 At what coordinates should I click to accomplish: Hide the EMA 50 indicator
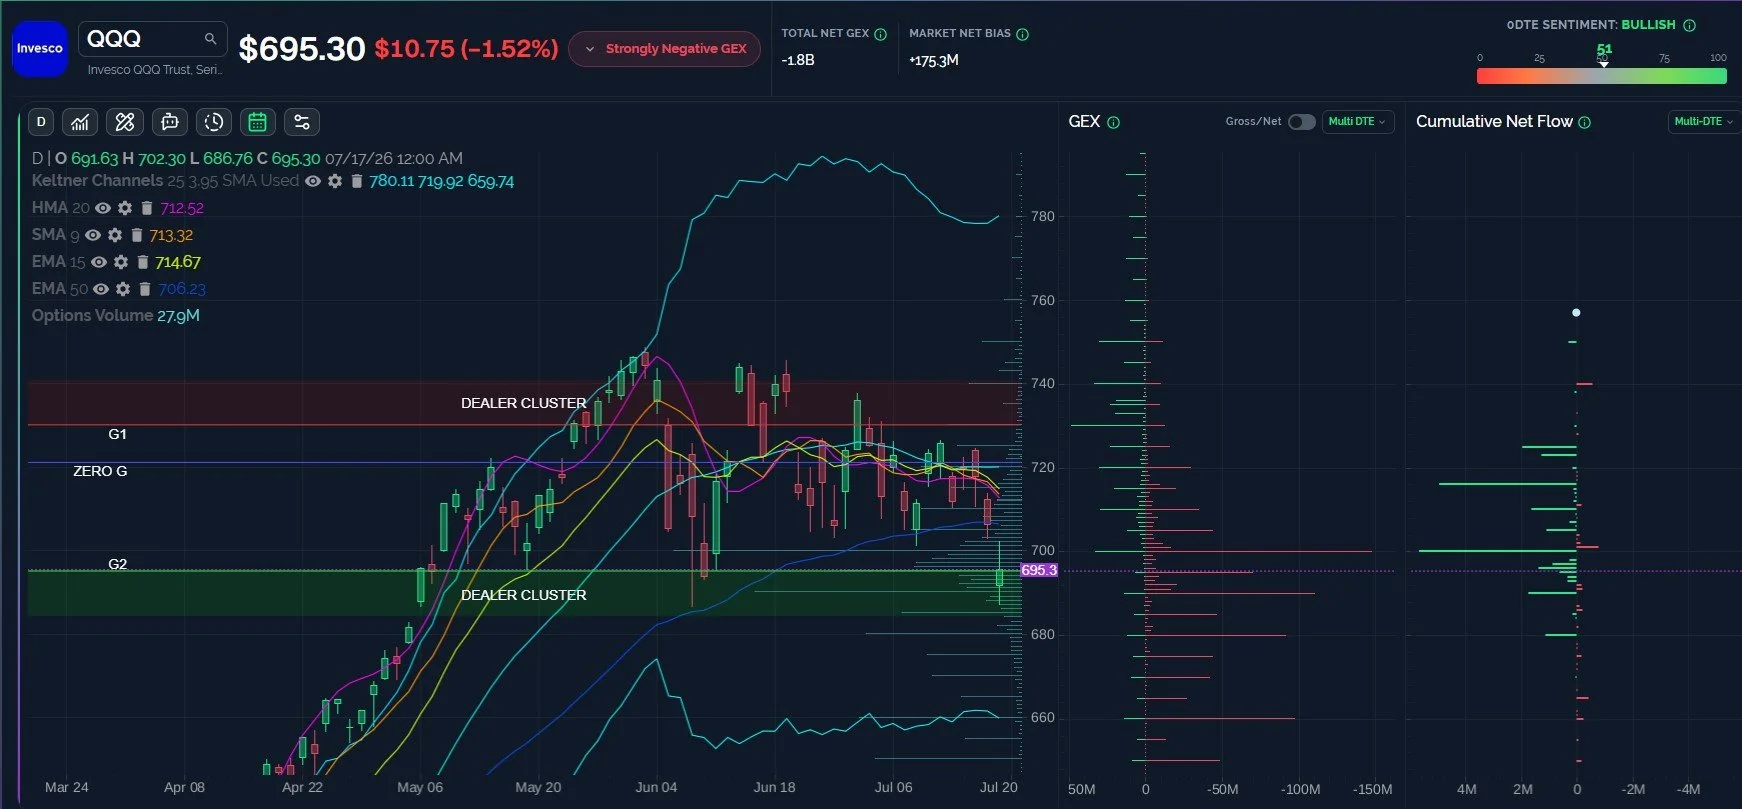(x=101, y=289)
